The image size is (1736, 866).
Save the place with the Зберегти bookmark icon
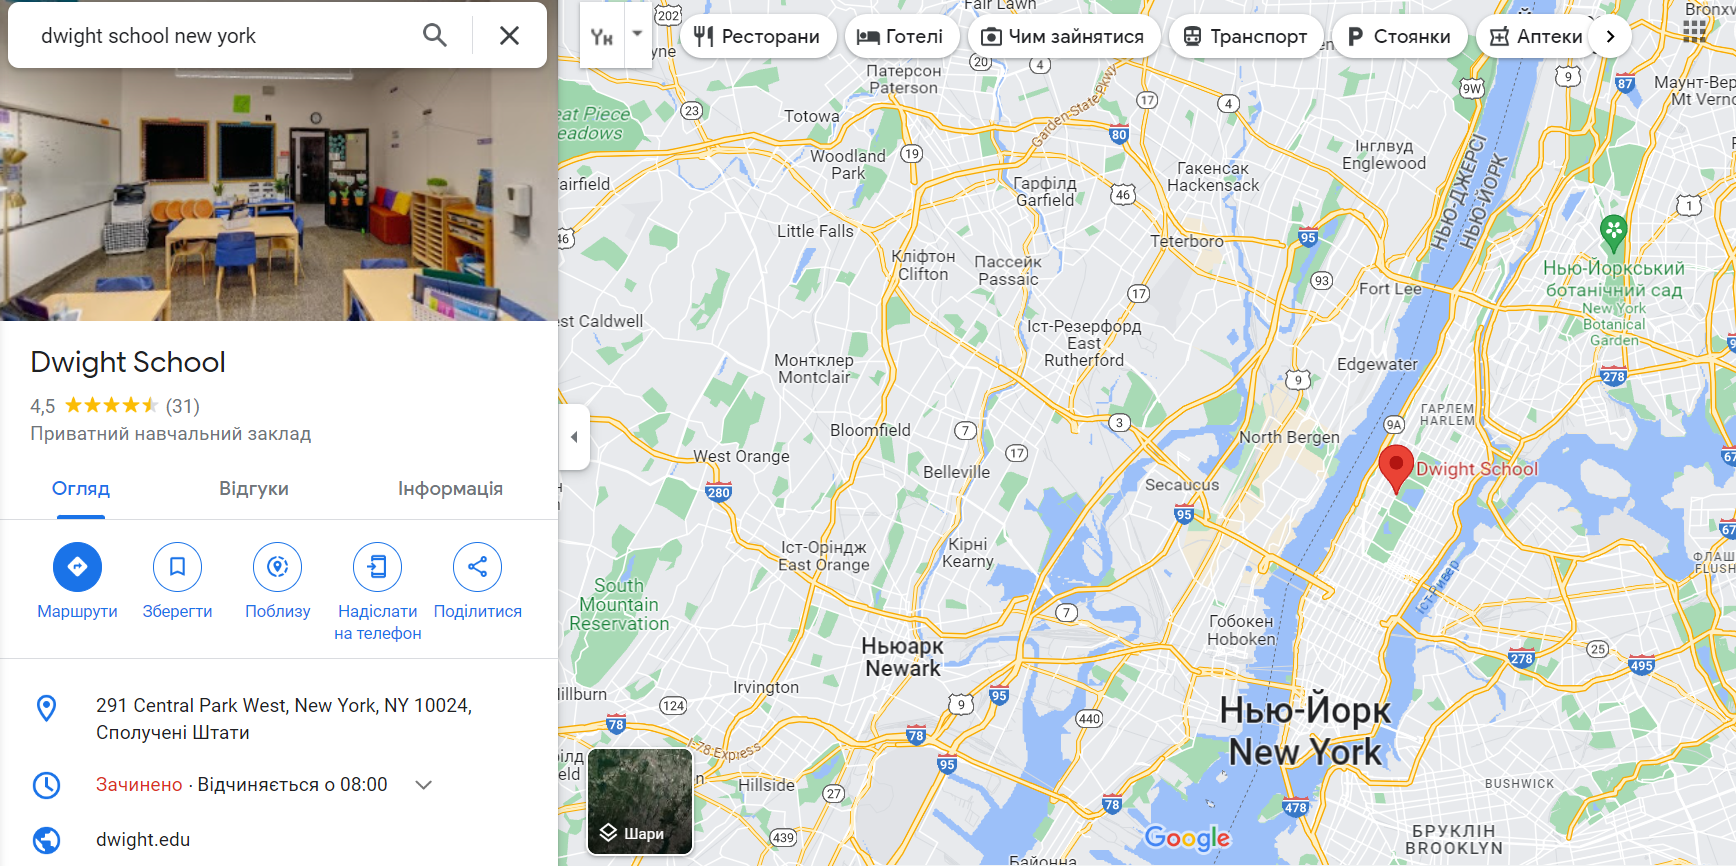[177, 567]
